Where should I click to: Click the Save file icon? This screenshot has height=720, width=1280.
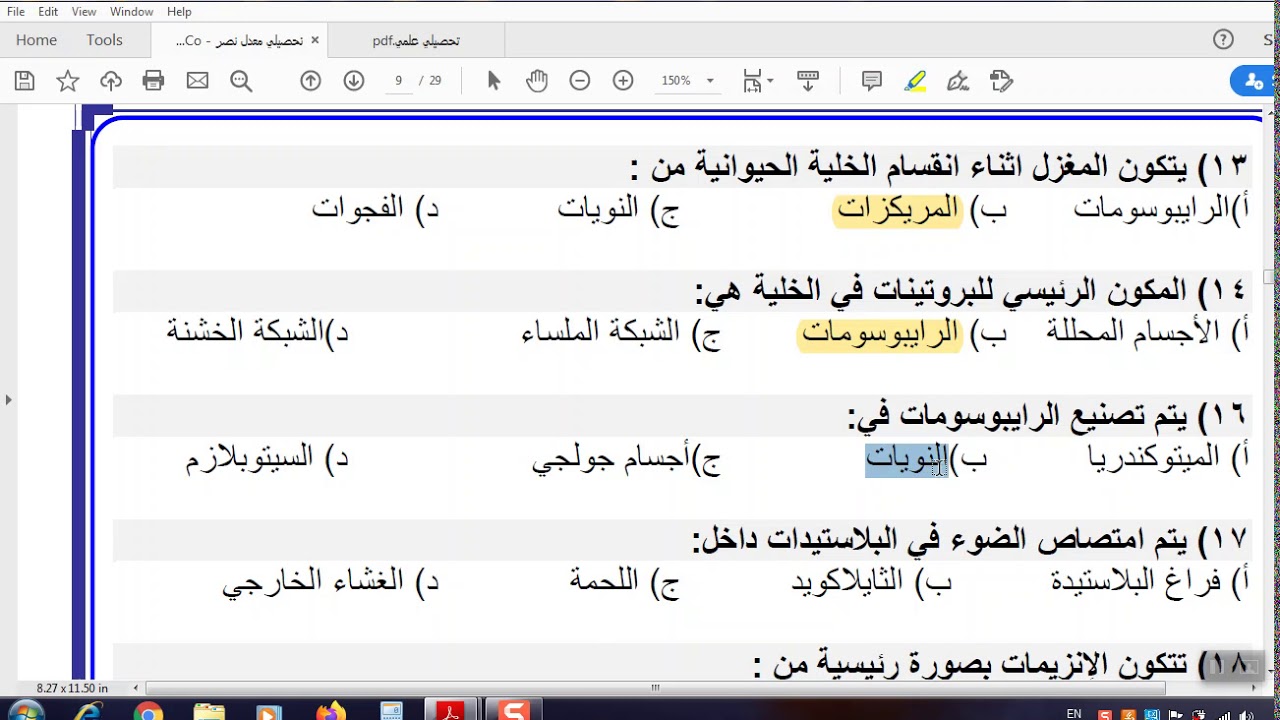click(24, 81)
